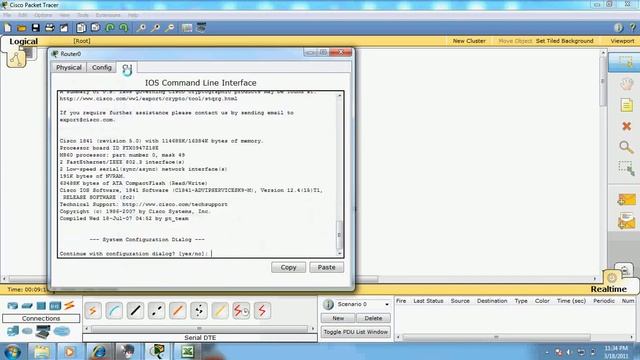This screenshot has height=360, width=640.
Task: Click the Paste icon in the toolbar
Action: point(96,28)
